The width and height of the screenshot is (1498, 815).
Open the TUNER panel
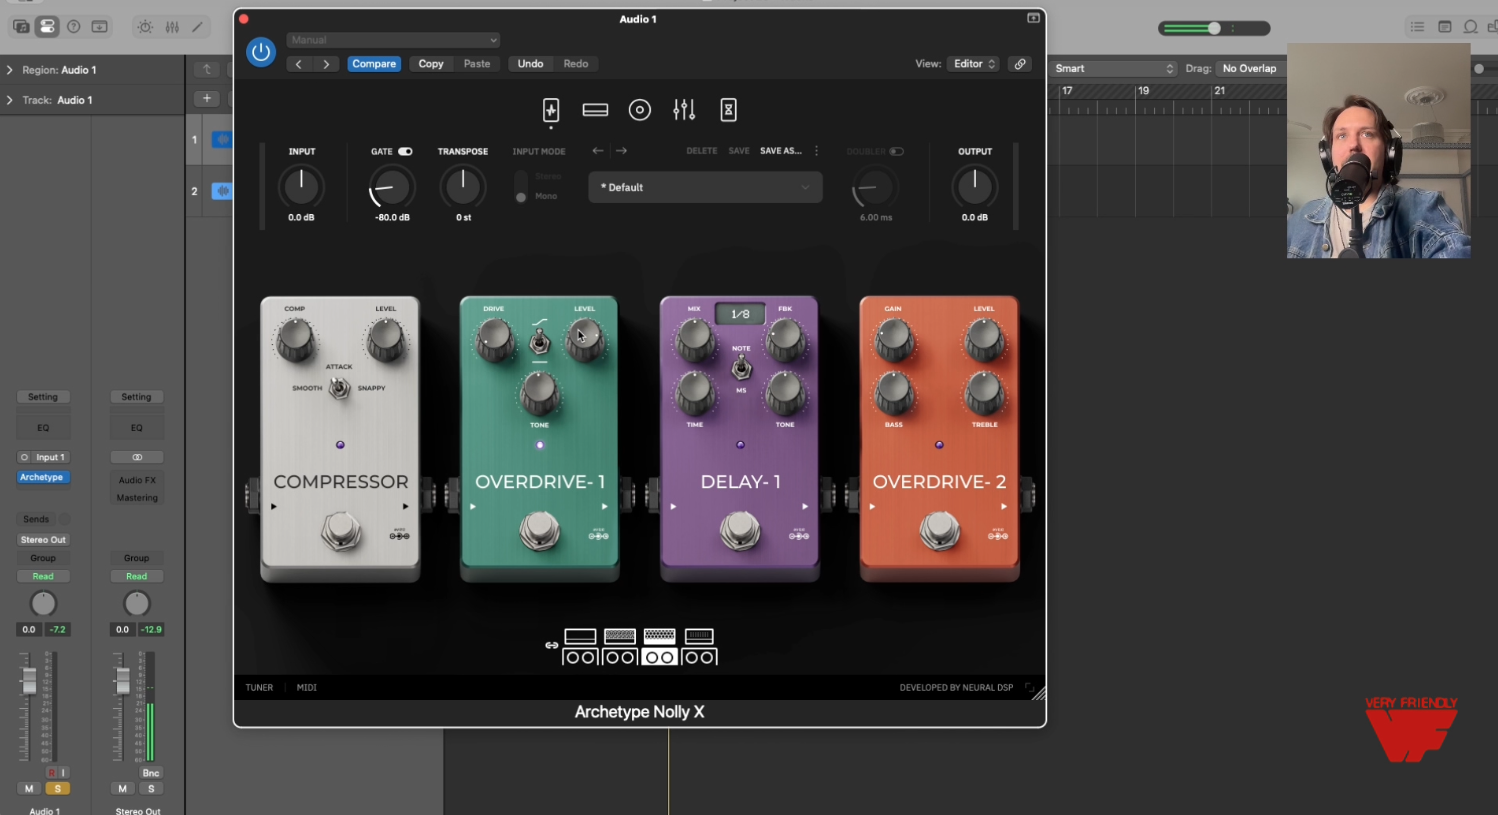click(259, 688)
